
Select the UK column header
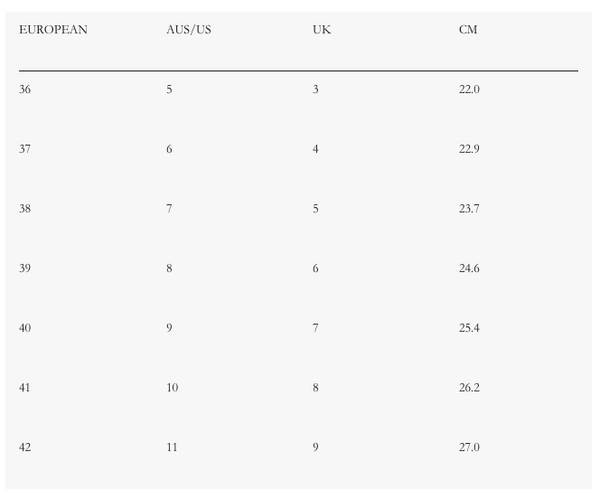[x=321, y=29]
